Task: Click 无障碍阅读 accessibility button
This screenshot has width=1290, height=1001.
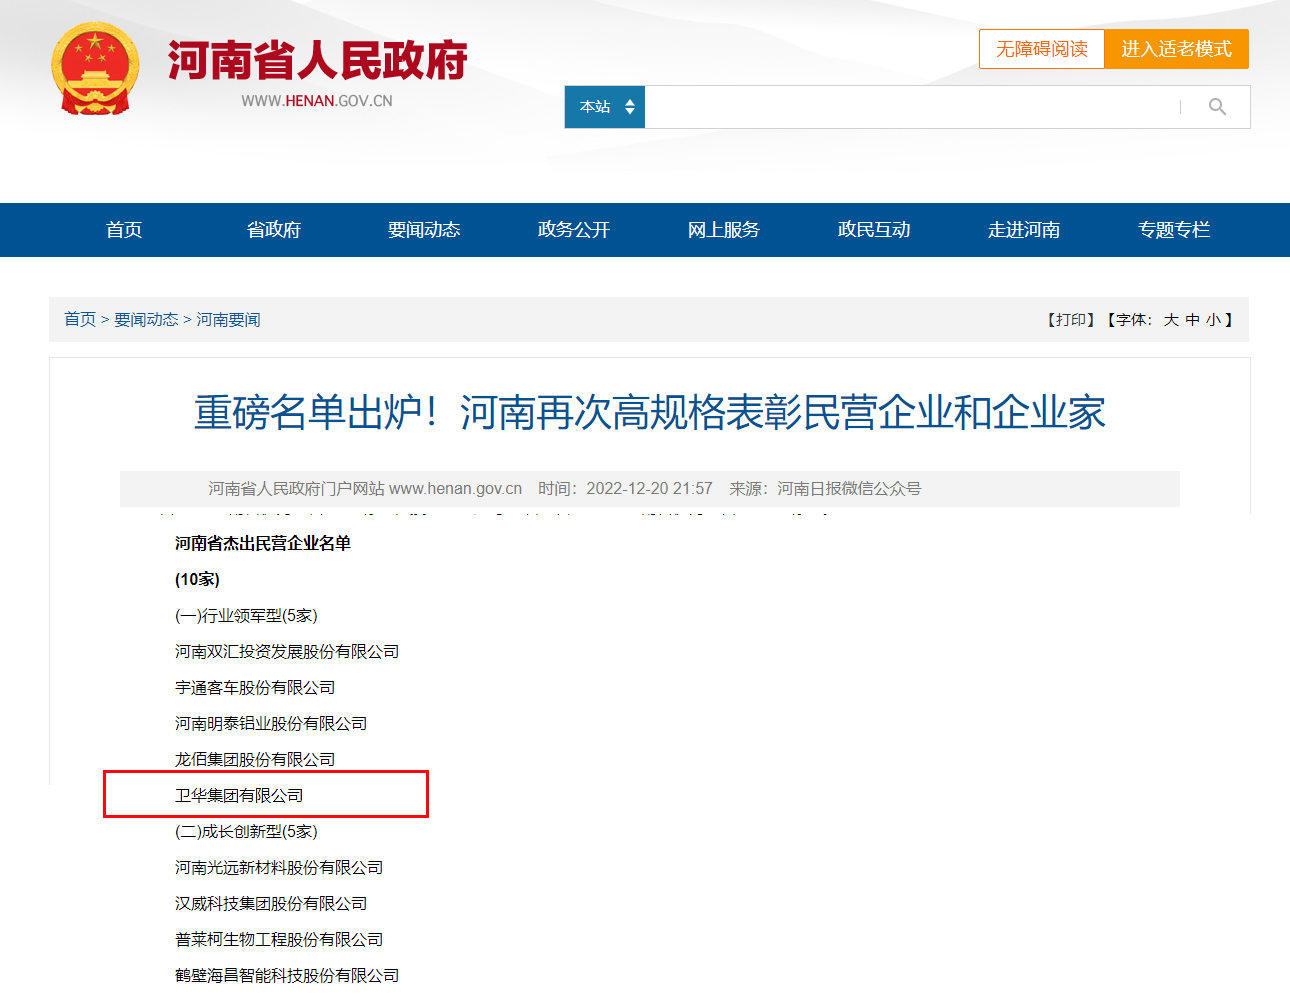Action: [x=1041, y=48]
